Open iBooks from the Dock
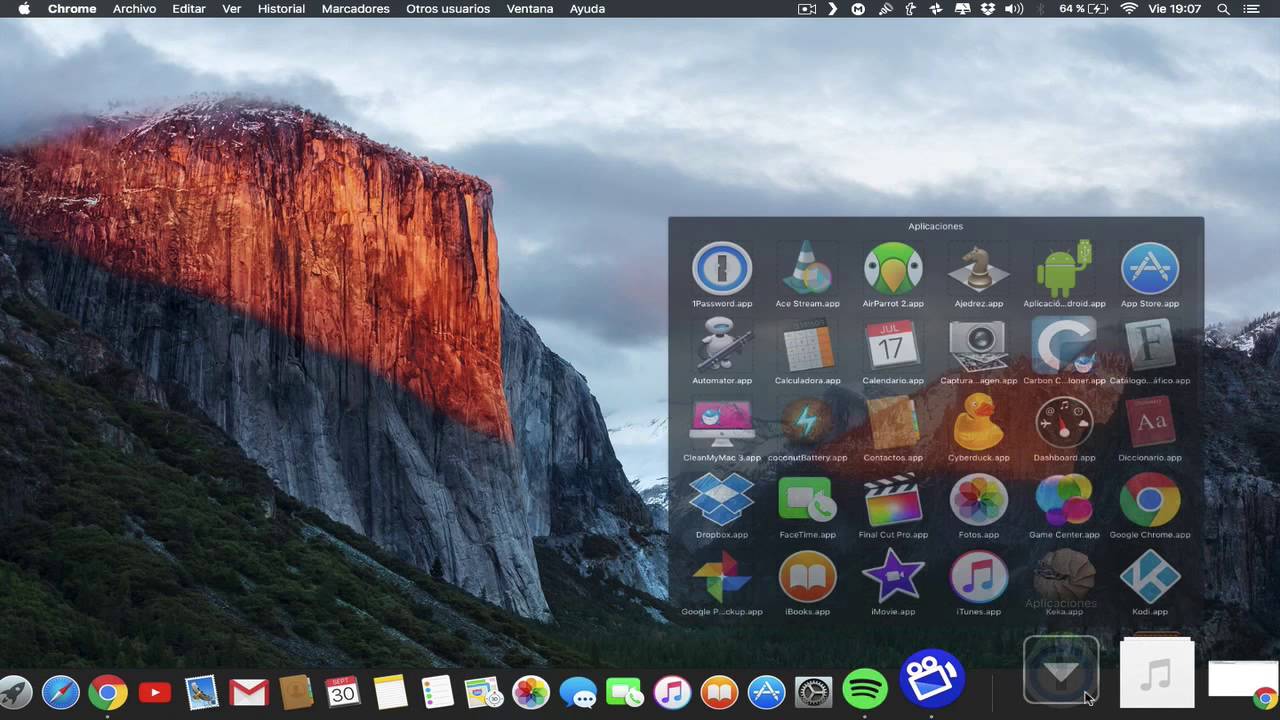Viewport: 1280px width, 720px height. 719,692
